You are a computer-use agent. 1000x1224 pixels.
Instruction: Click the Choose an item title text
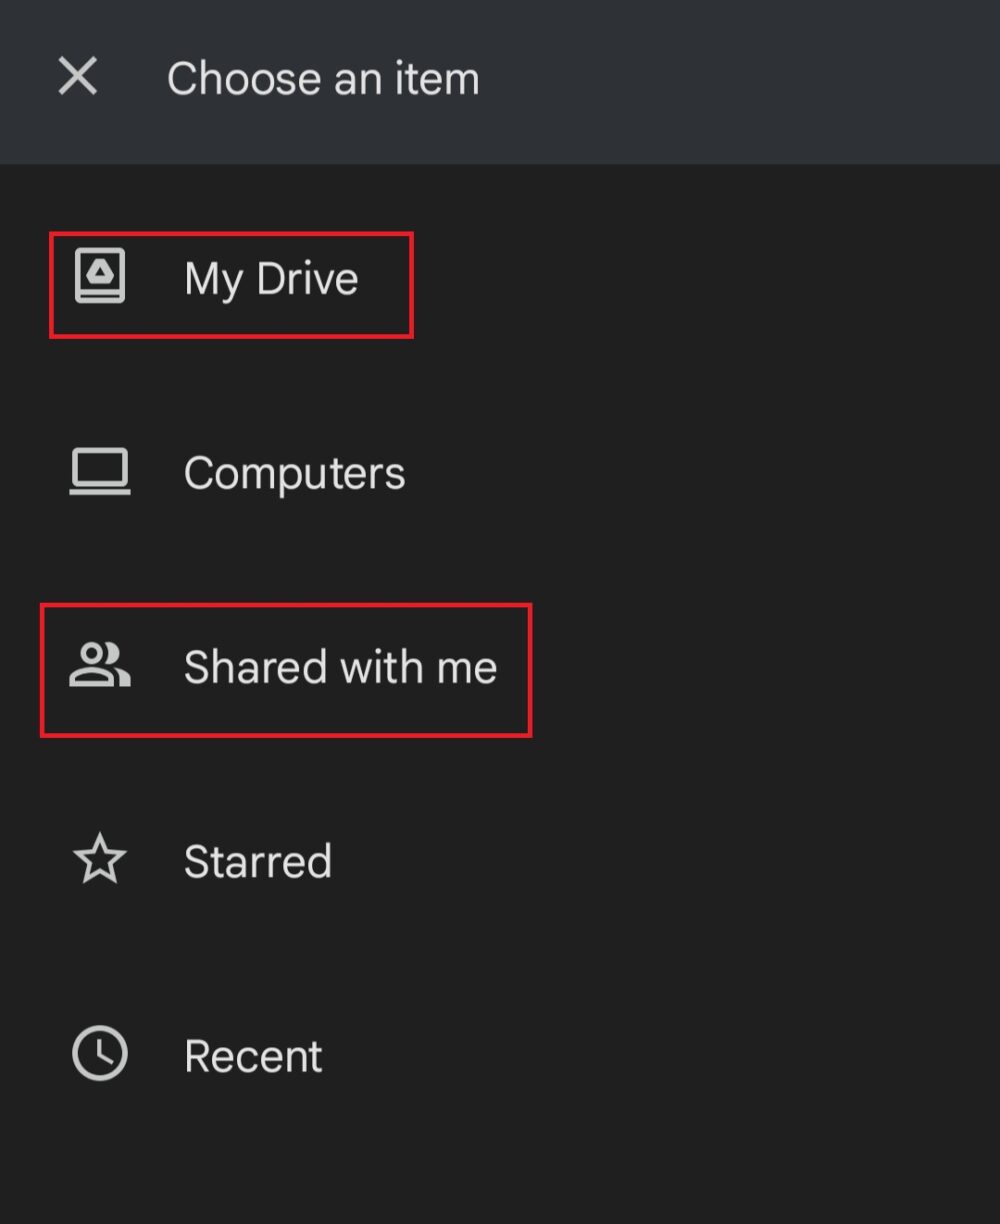[x=322, y=78]
